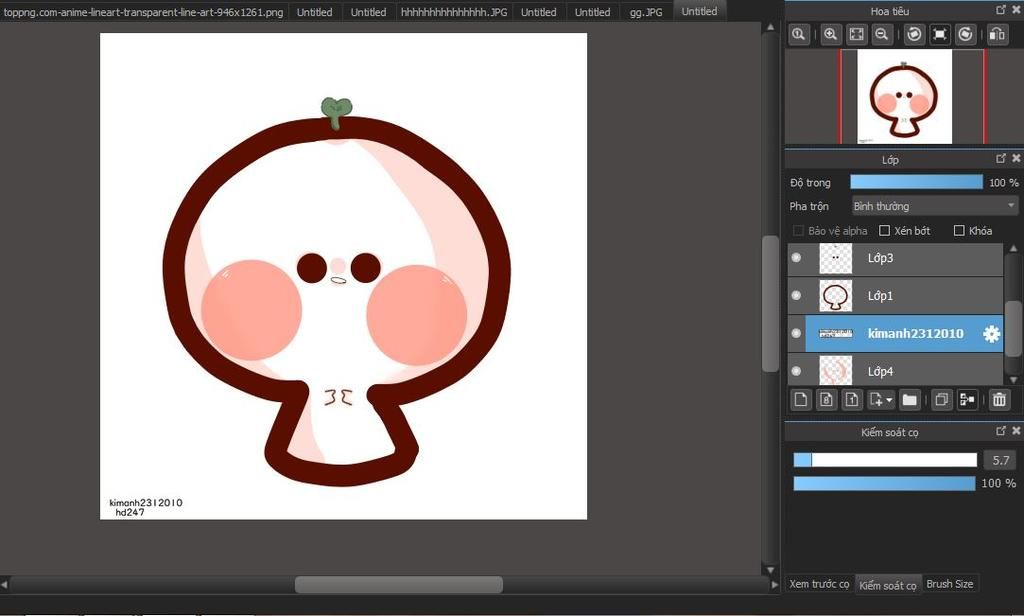
Task: Undock the Kiểm soát cọ panel
Action: click(x=1001, y=431)
